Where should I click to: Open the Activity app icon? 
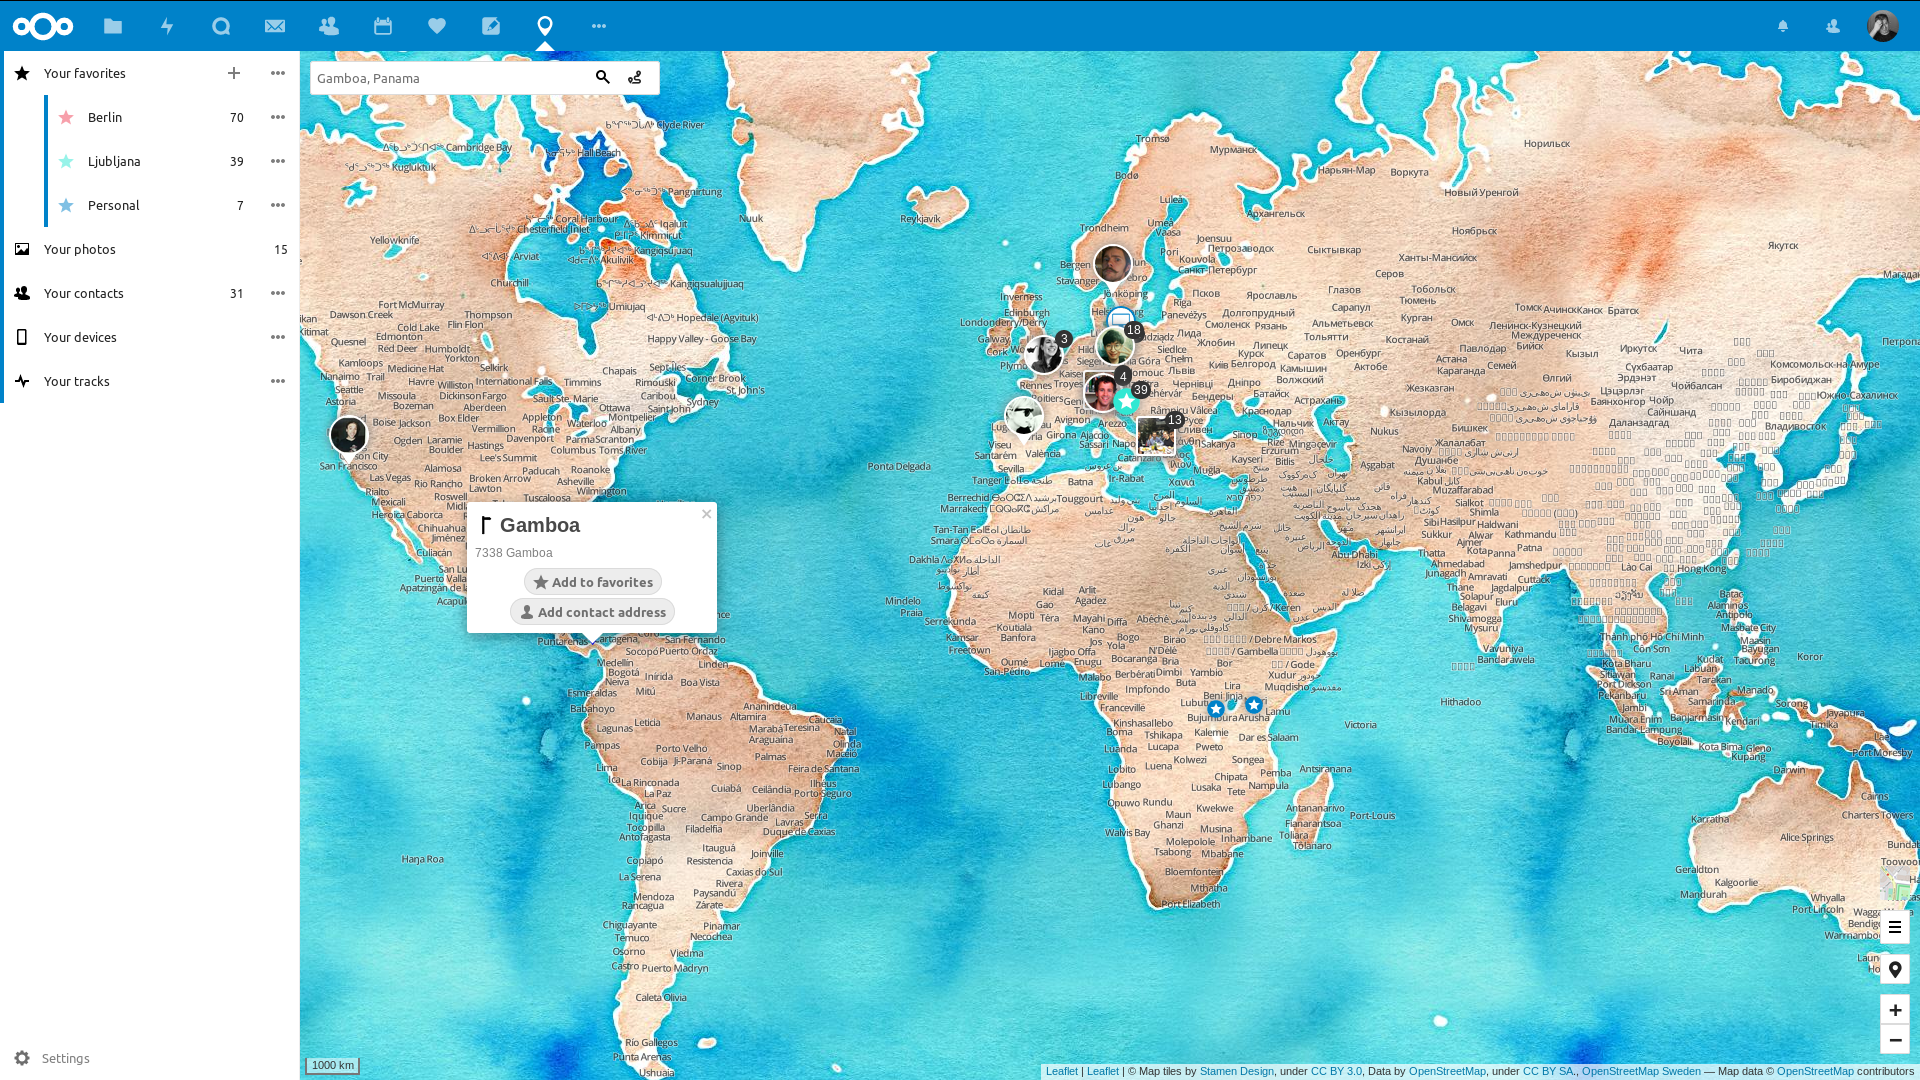(167, 25)
